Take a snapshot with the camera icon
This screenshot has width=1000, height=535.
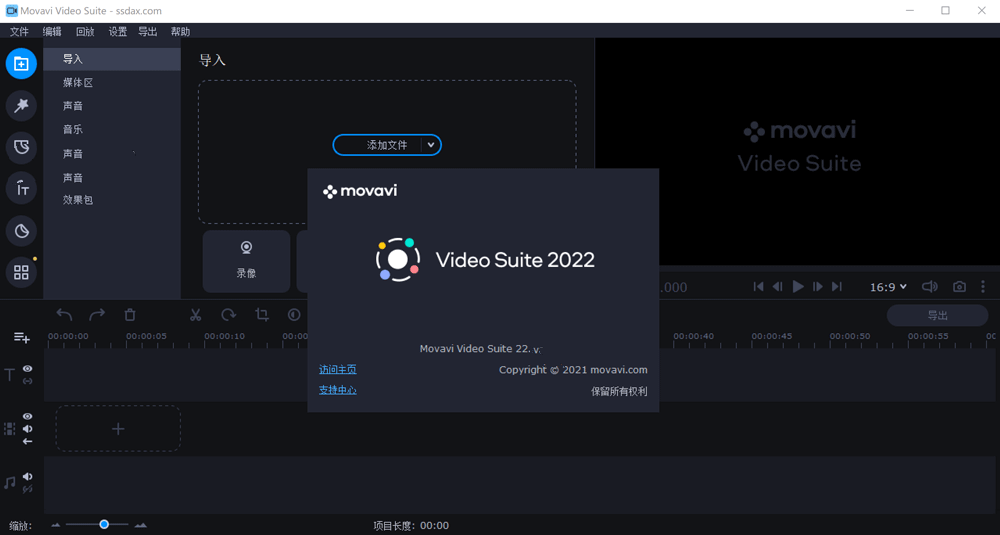point(959,287)
